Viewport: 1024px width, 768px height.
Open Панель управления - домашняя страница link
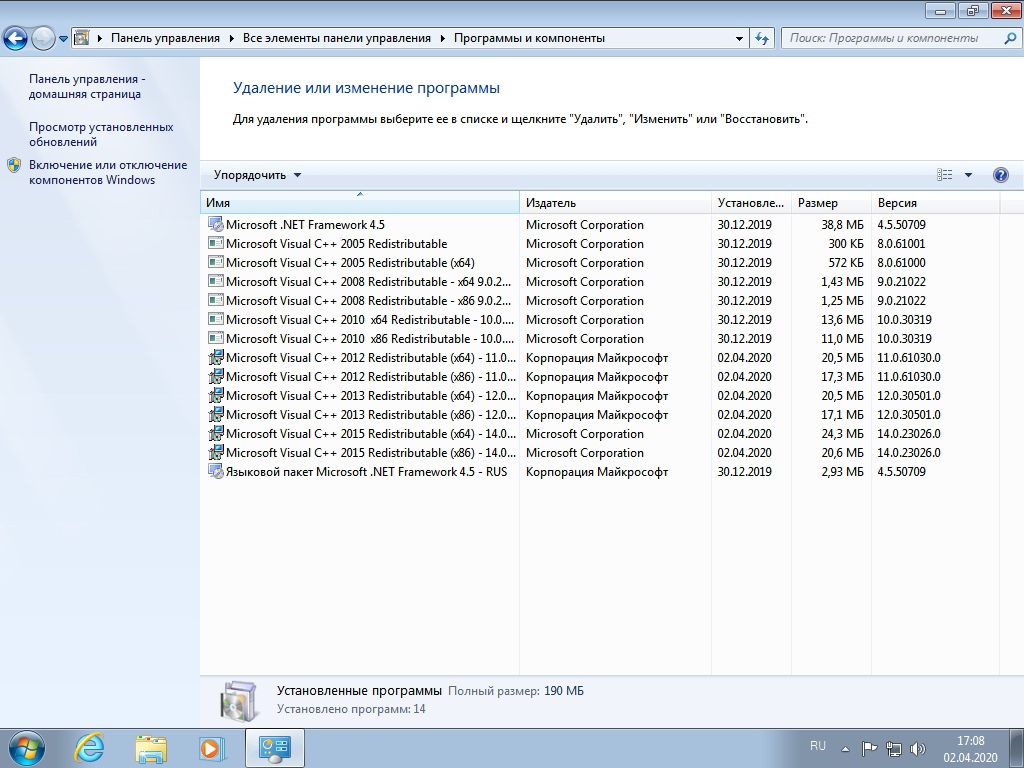coord(85,86)
